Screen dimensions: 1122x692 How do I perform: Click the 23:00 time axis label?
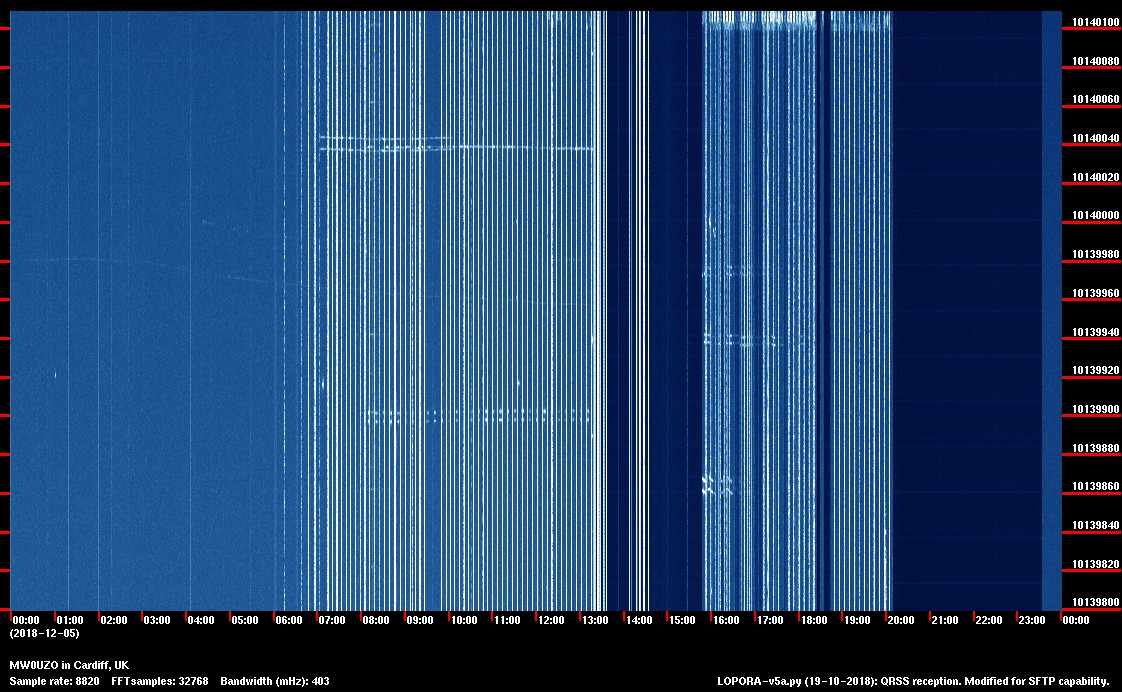pos(1032,620)
